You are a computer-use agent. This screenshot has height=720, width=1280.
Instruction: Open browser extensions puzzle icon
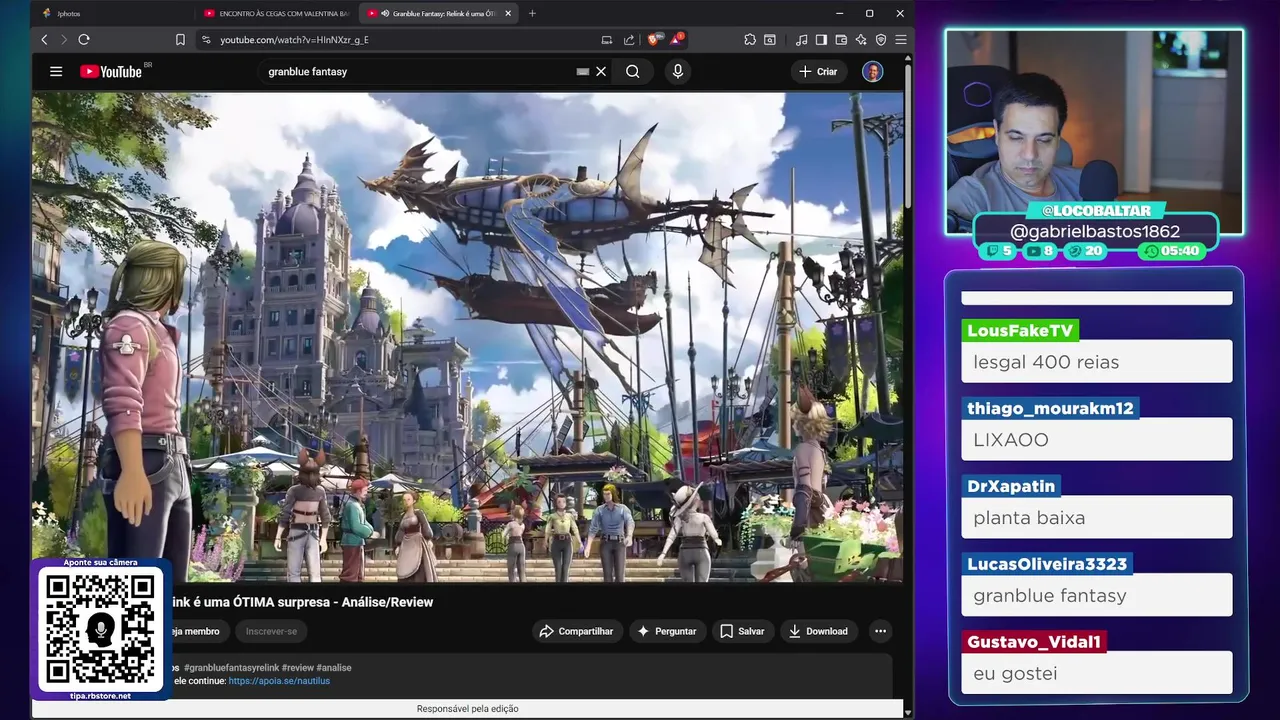pyautogui.click(x=750, y=40)
